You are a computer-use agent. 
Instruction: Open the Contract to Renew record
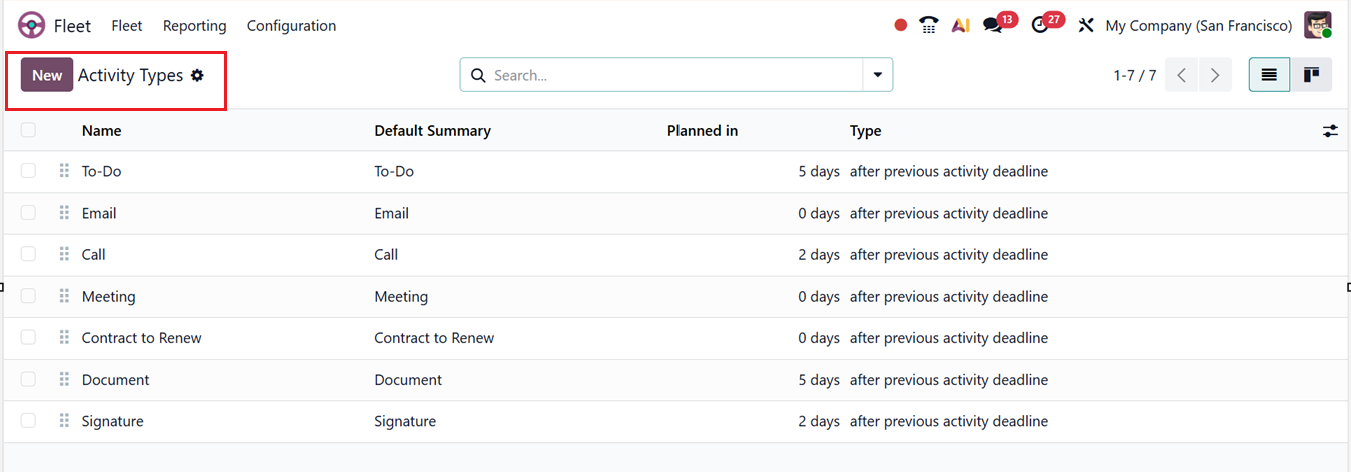pos(141,338)
